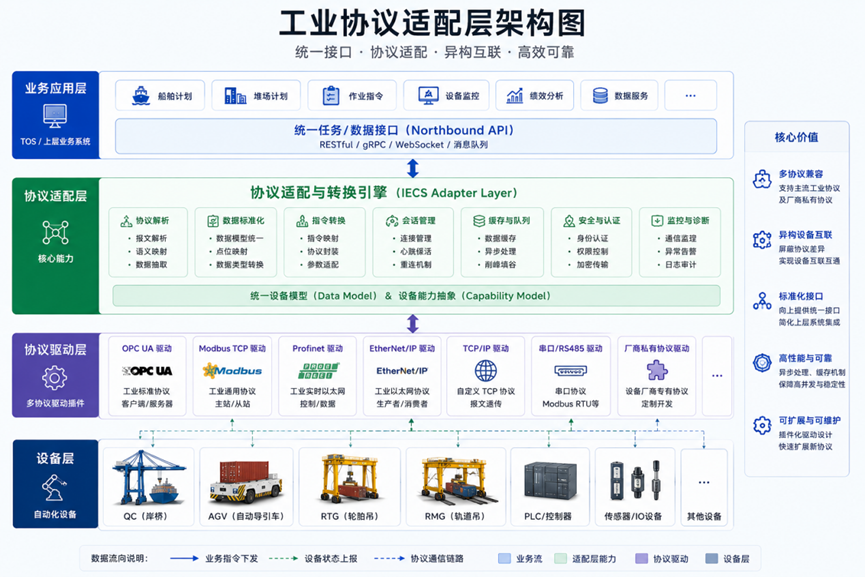Click the computer icon in 业务应用层 block

[x=55, y=116]
